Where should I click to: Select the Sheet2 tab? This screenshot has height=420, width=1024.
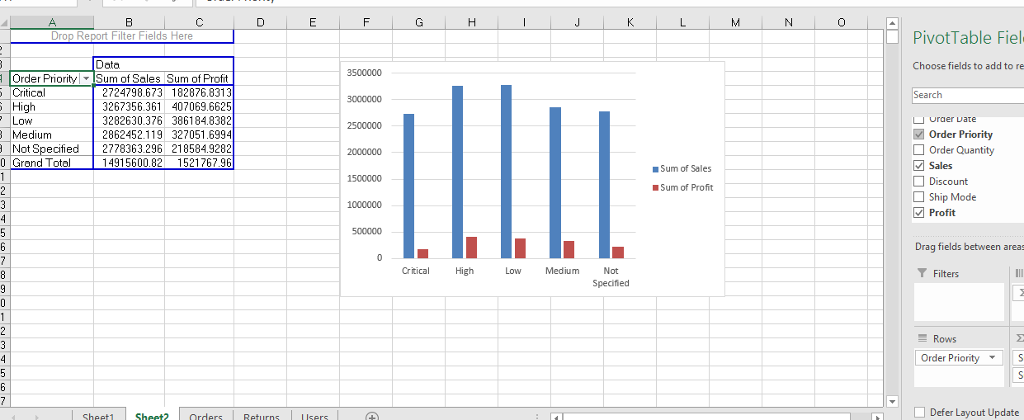click(x=152, y=416)
